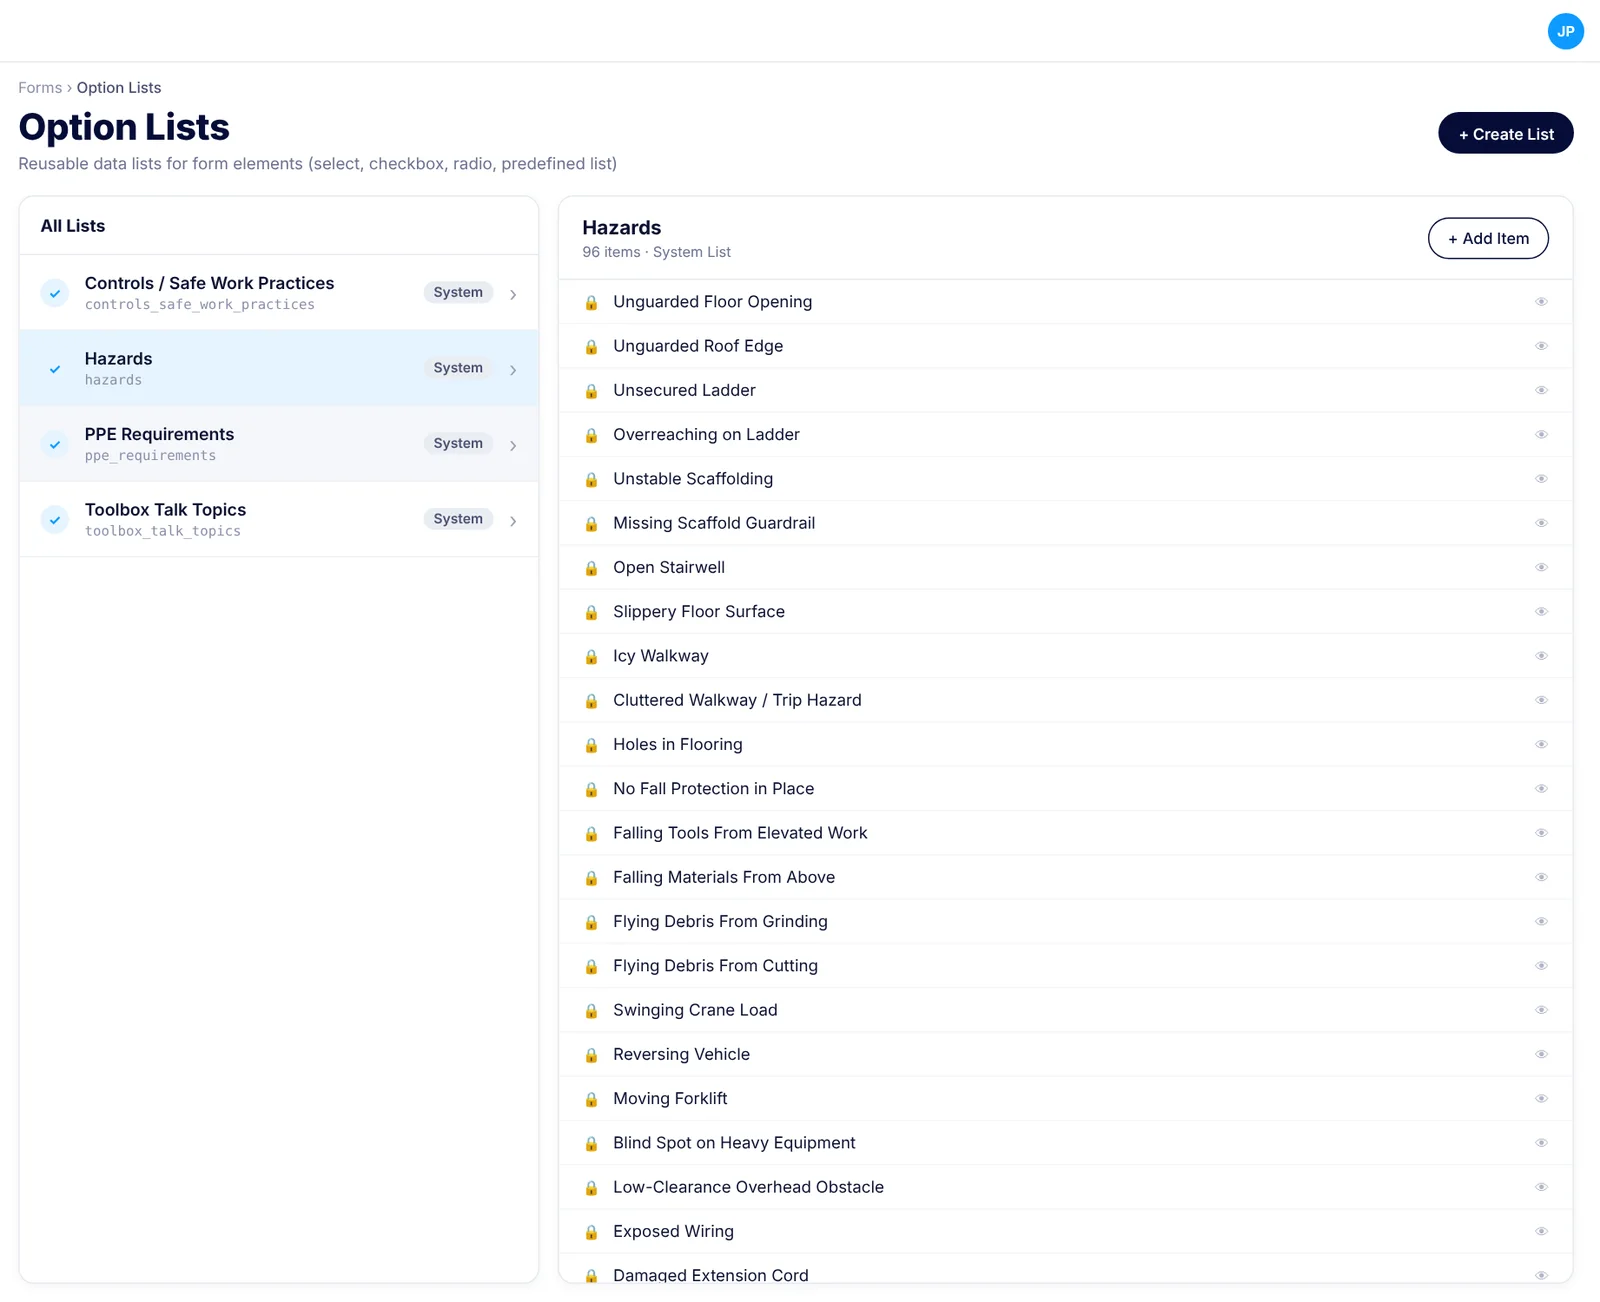This screenshot has width=1600, height=1302.
Task: Expand Controls / Safe Work Practices chevron
Action: (x=513, y=294)
